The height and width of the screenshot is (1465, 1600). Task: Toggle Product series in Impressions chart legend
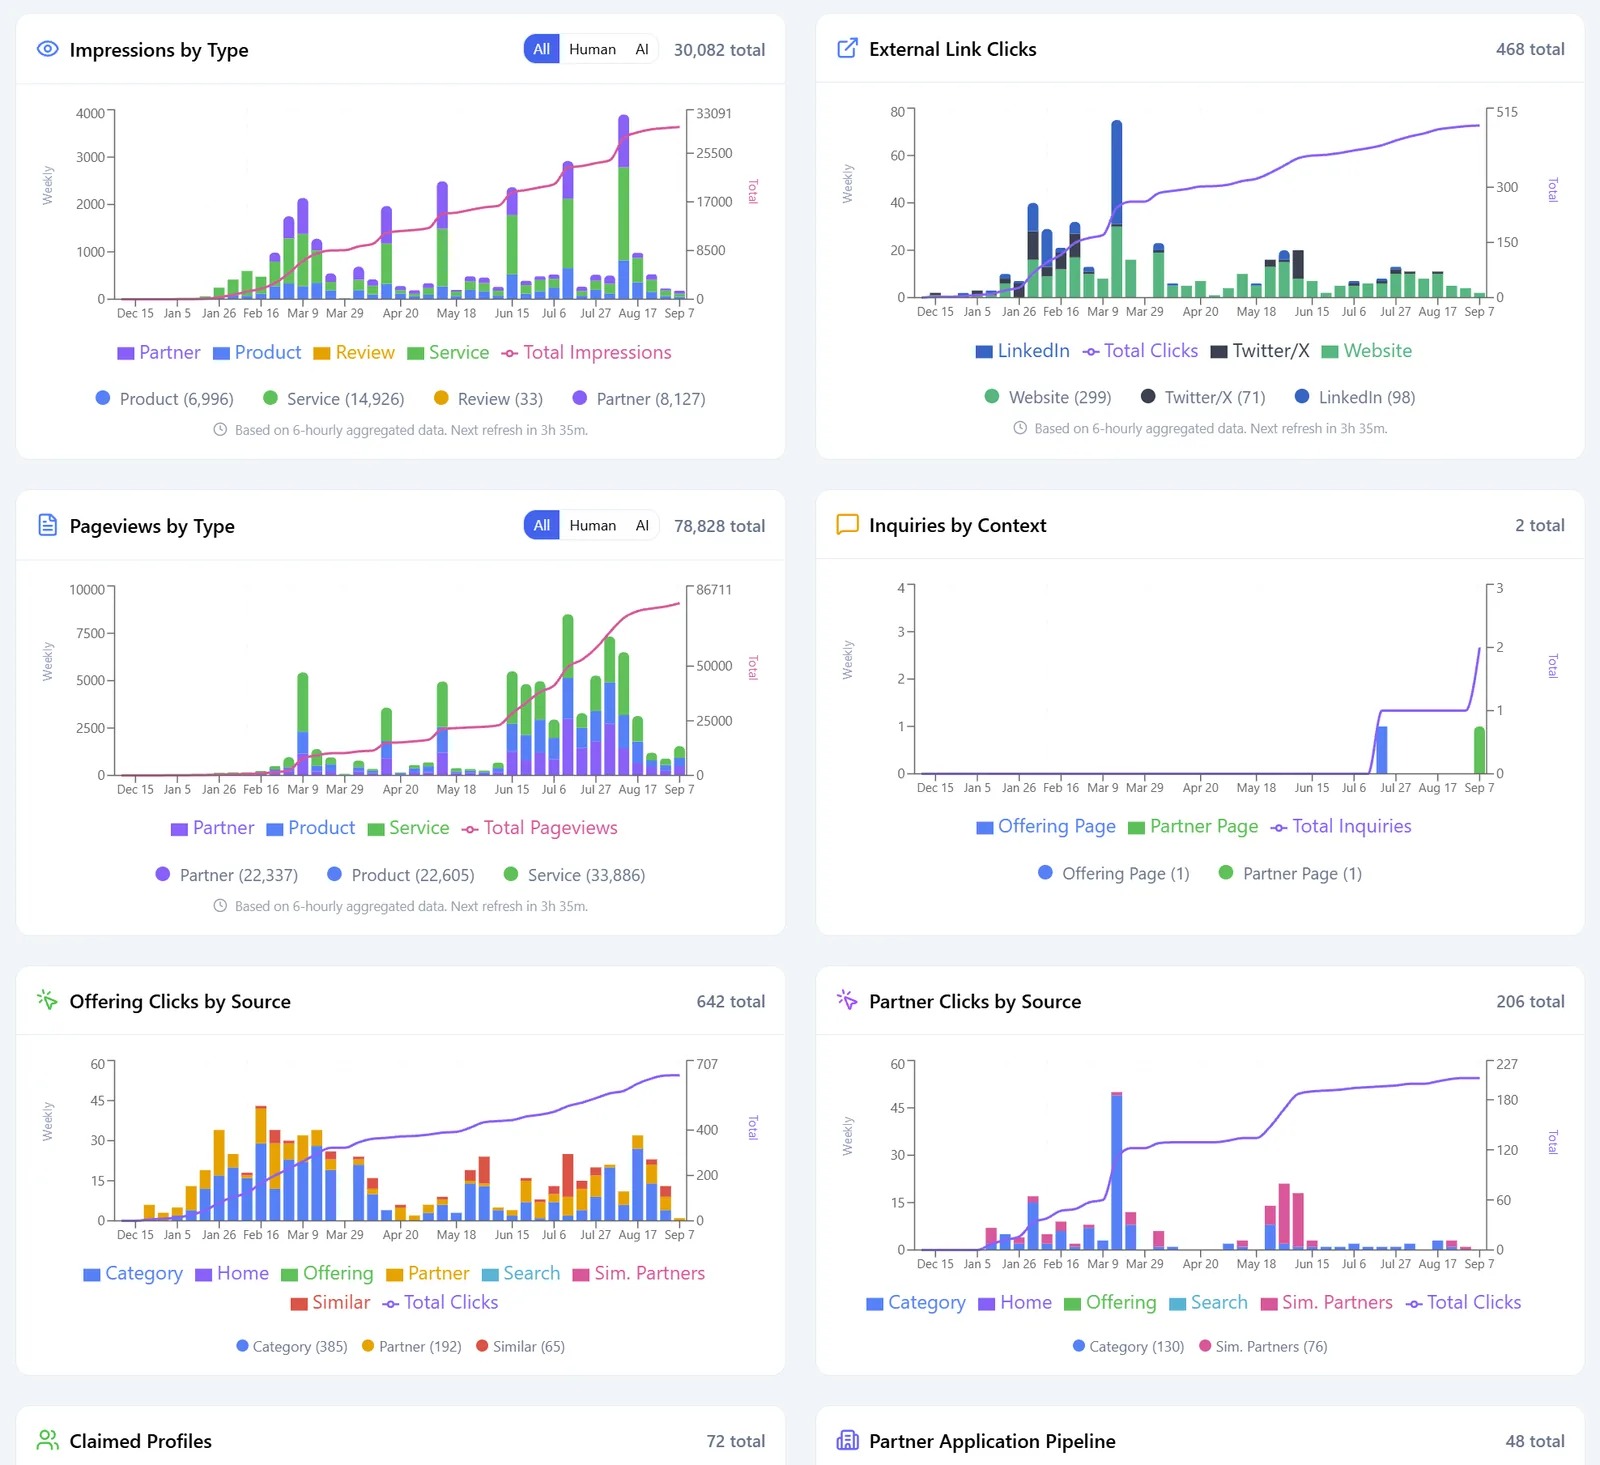tap(257, 352)
